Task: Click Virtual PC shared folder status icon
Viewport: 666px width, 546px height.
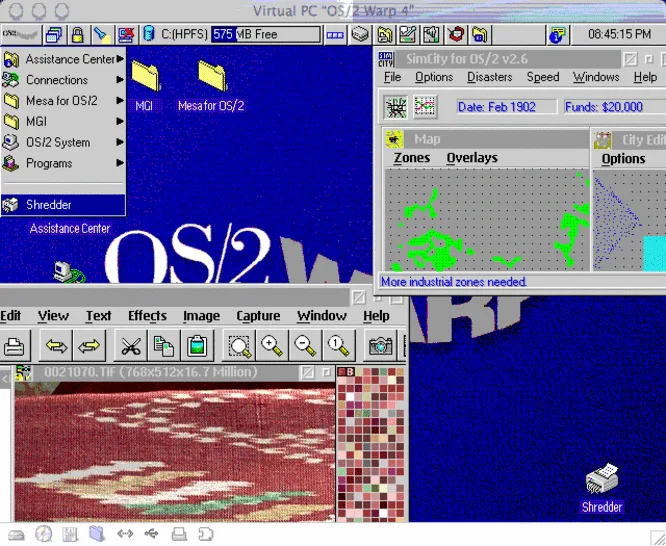Action: click(97, 534)
